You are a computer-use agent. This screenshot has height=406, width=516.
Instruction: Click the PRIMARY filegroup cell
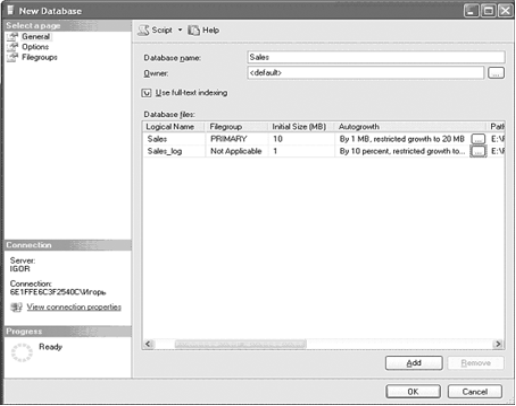tap(236, 139)
